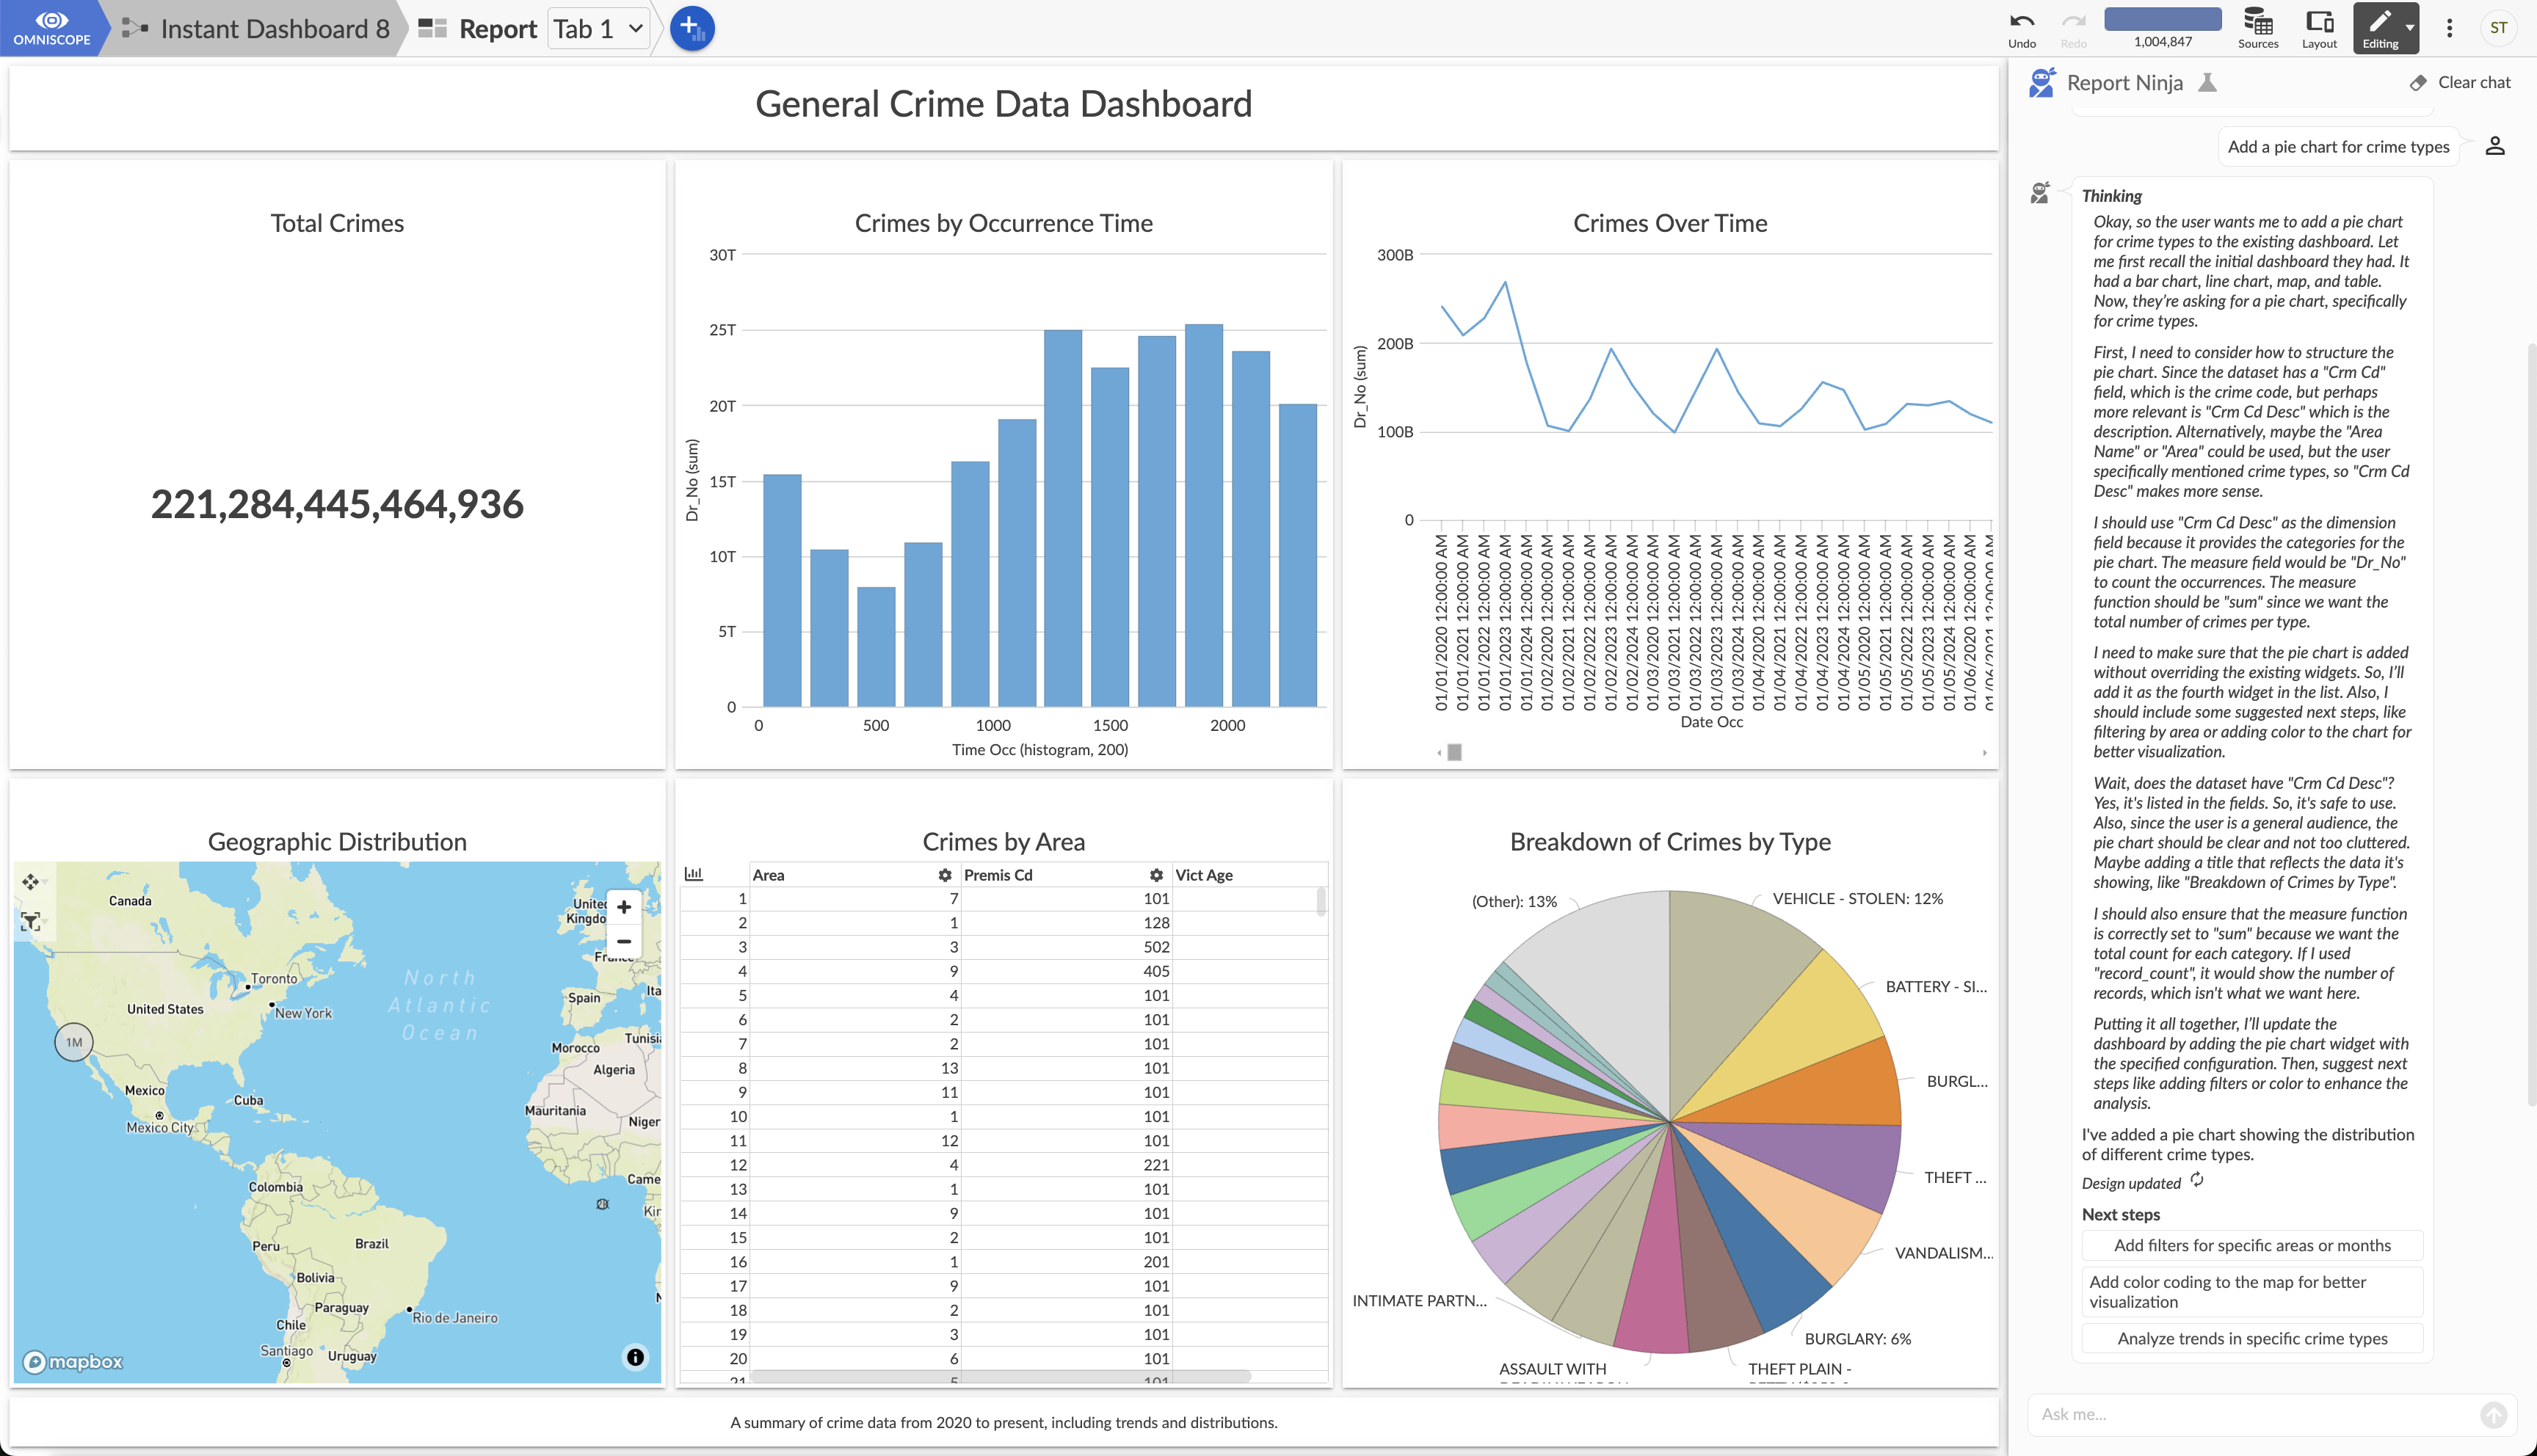Viewport: 2537px width, 1456px height.
Task: Expand the Tab 1 dropdown
Action: tap(599, 29)
